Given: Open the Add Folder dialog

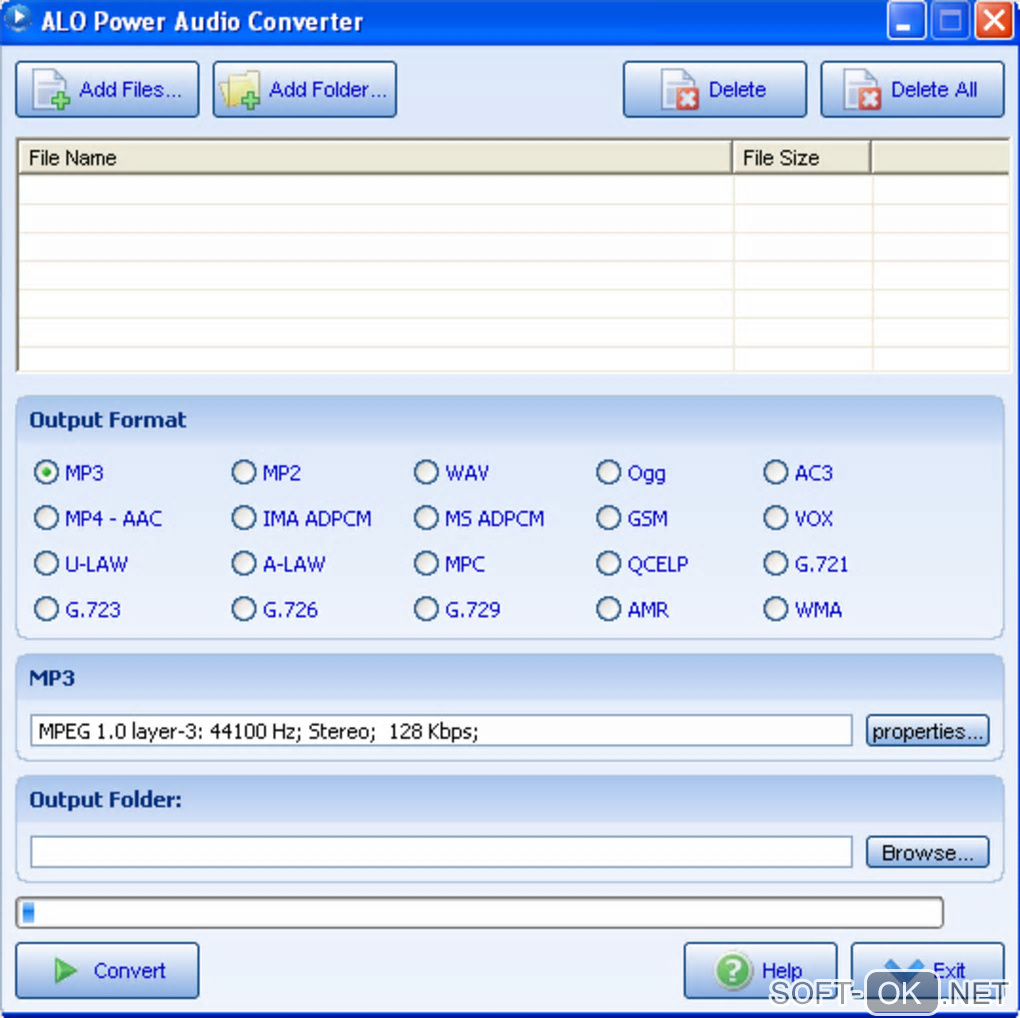Looking at the screenshot, I should click(x=304, y=90).
